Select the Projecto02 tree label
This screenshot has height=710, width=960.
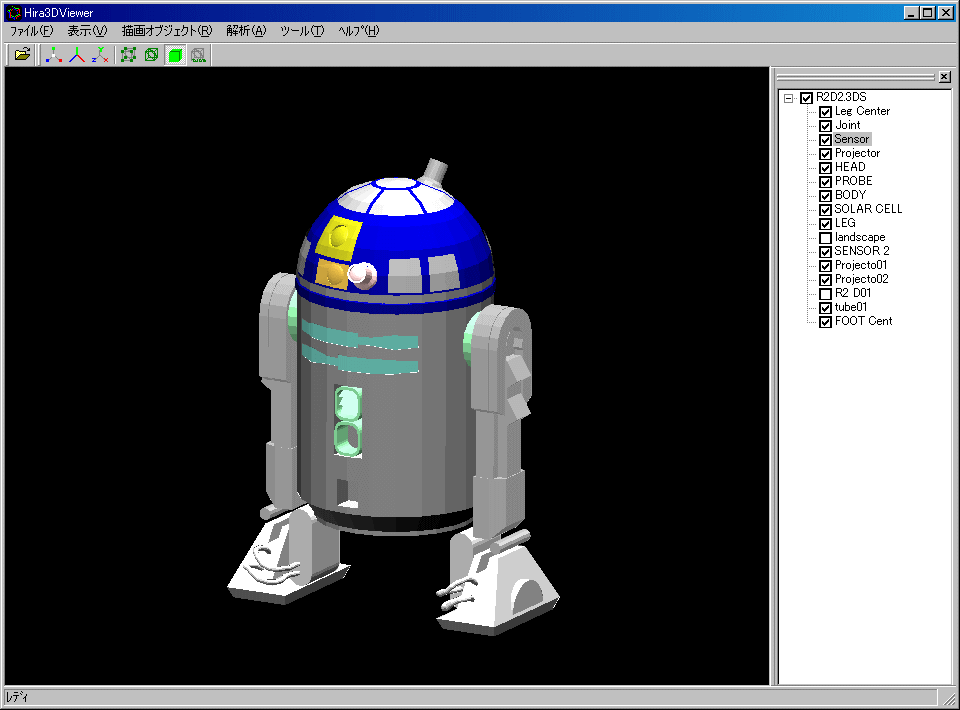click(861, 279)
